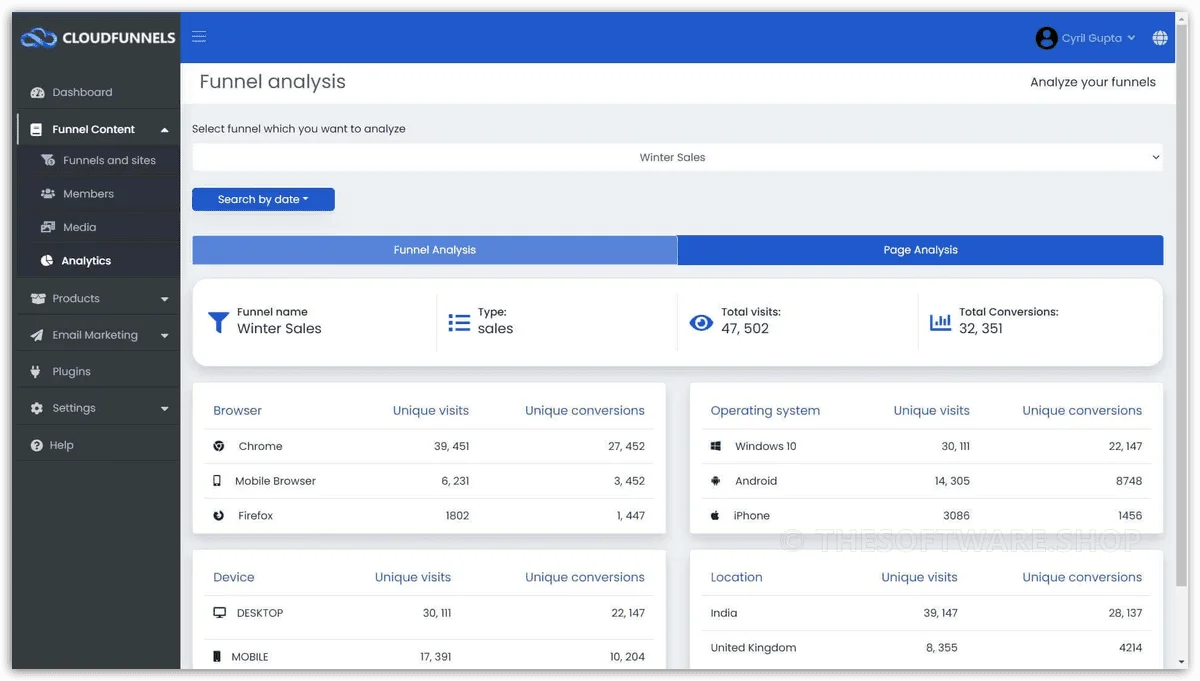Click the United Kingdom location label
Screen dimensions: 1200x681
(753, 648)
